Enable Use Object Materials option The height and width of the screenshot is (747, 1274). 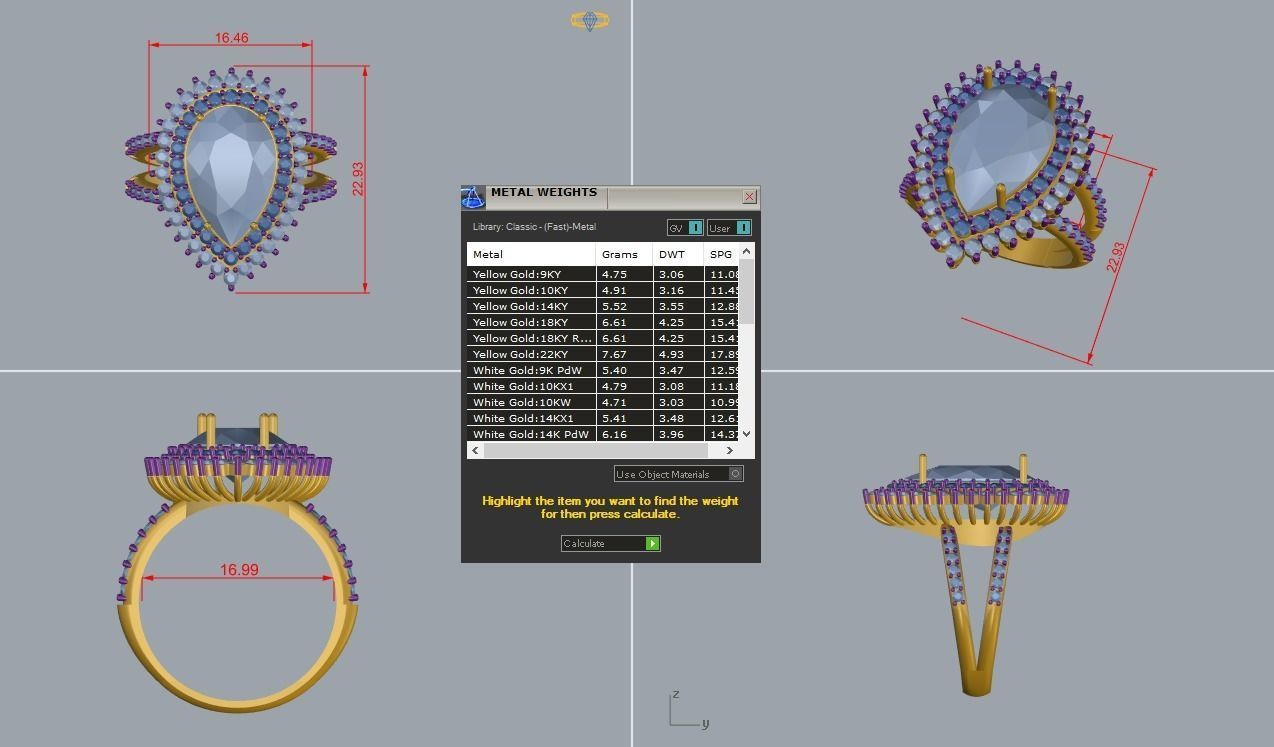coord(678,474)
